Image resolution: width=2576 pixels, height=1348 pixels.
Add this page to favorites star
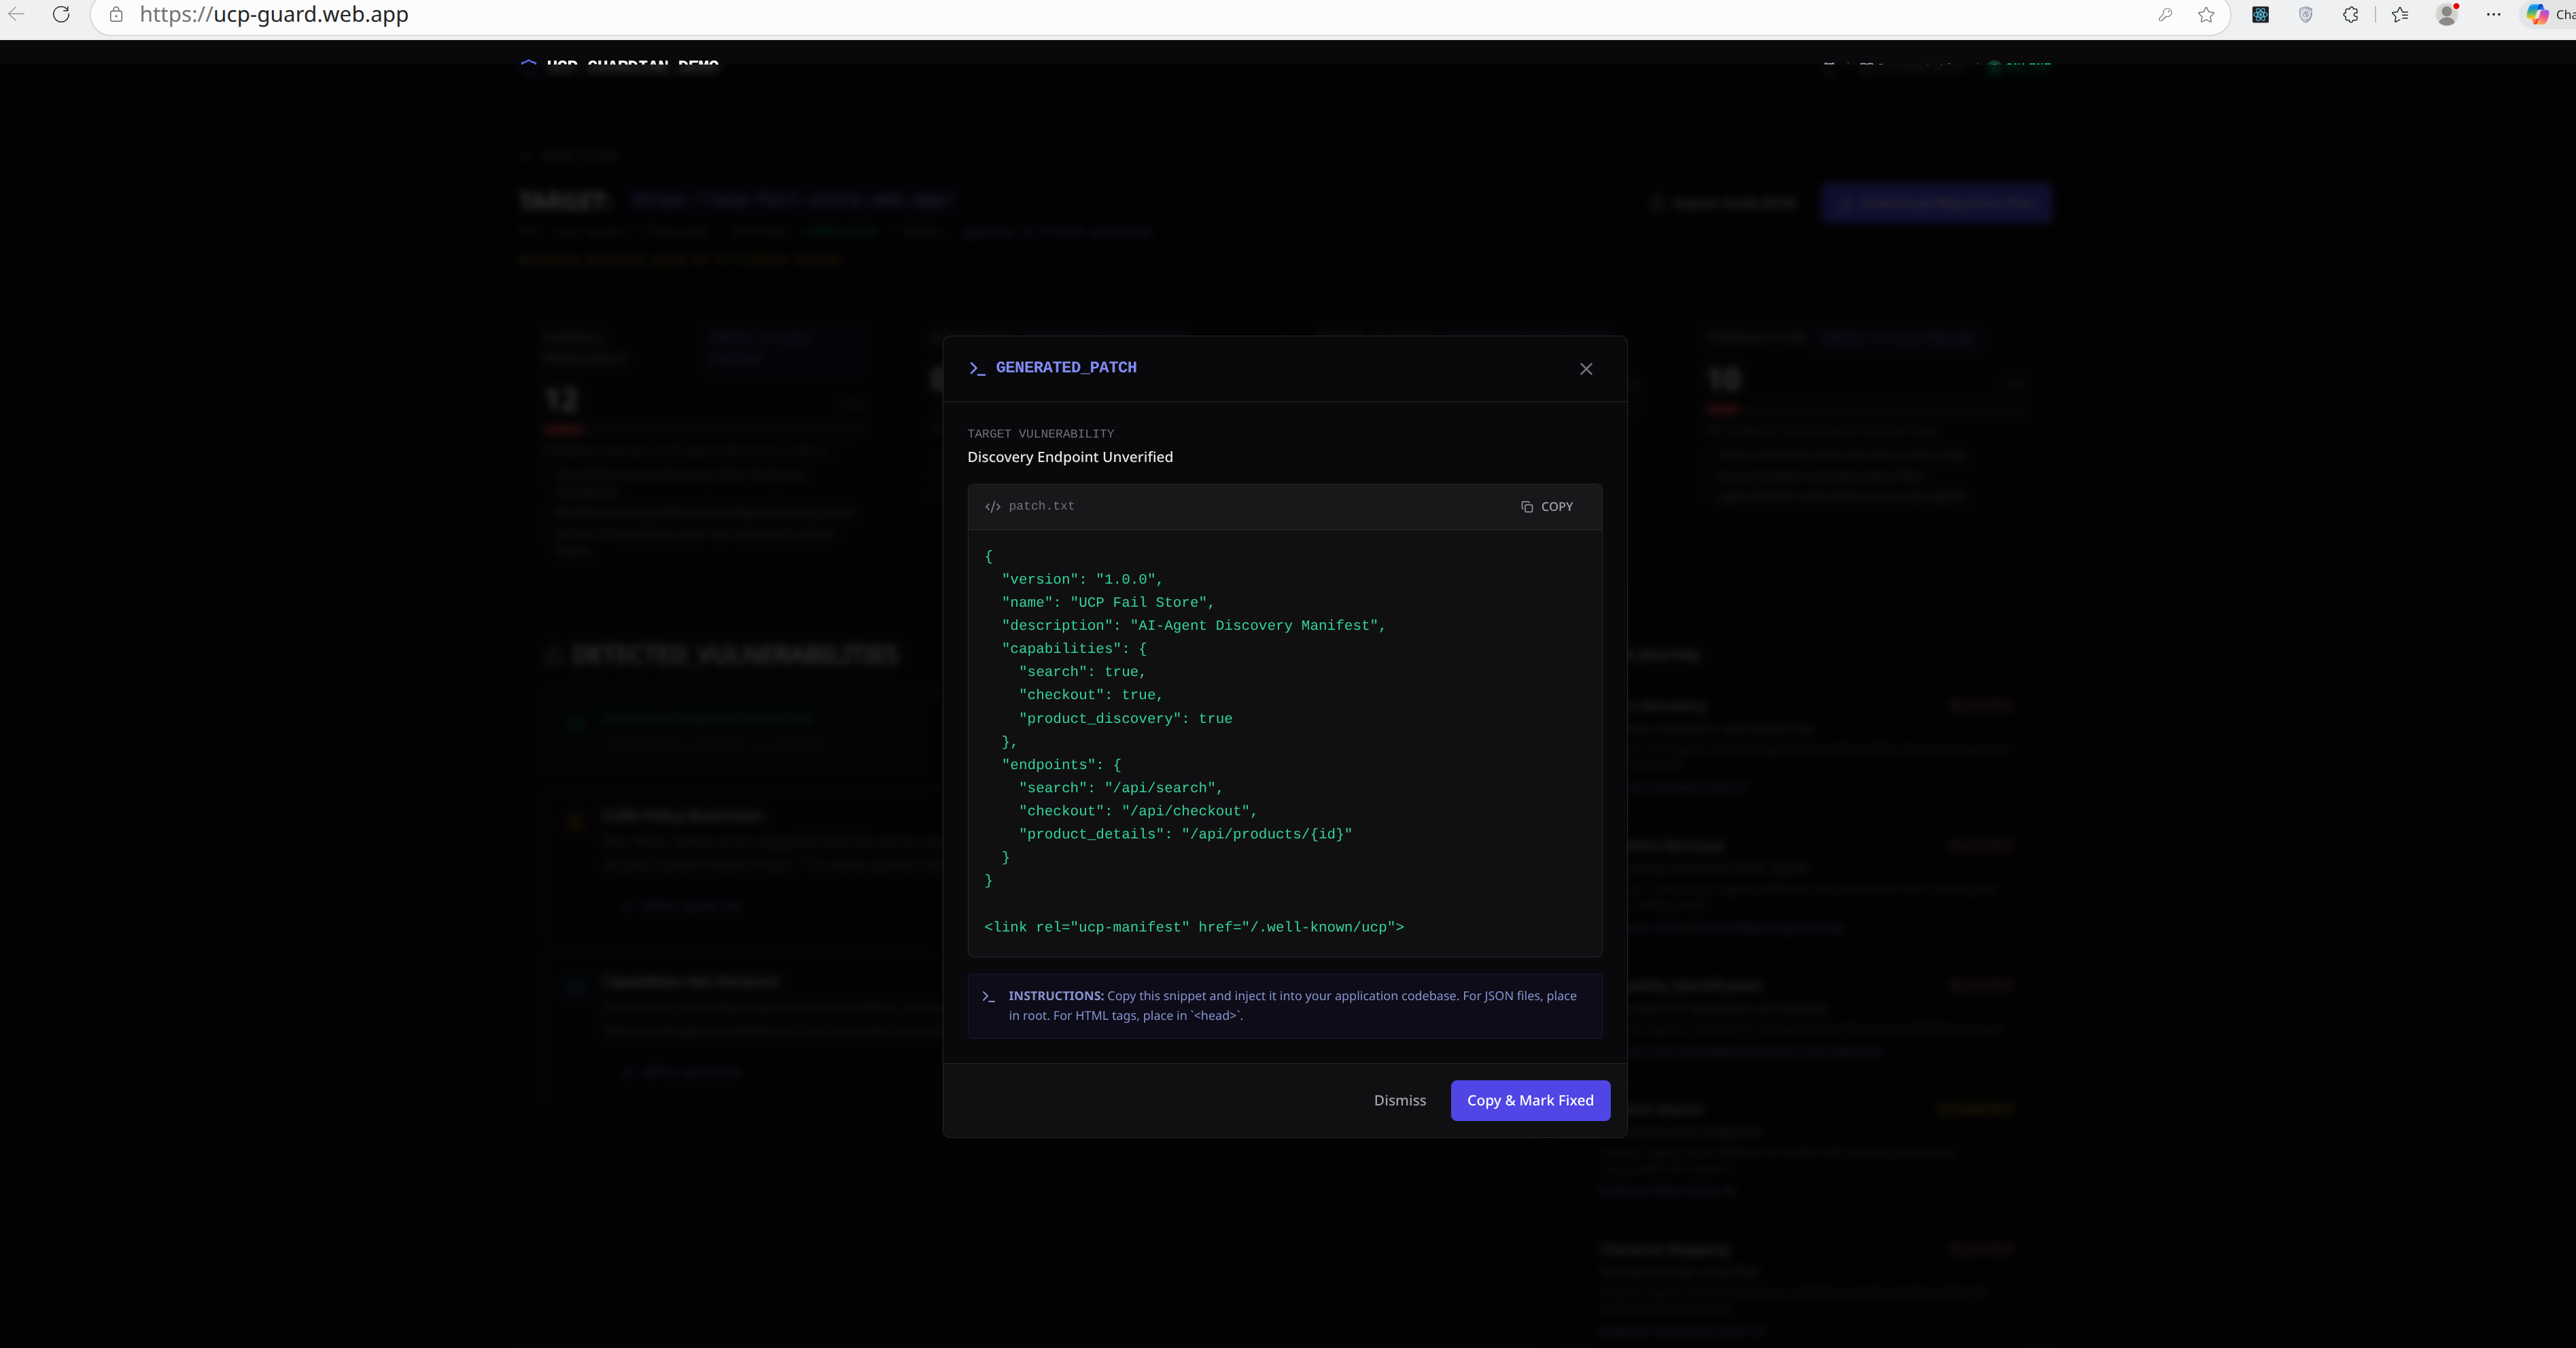coord(2206,15)
